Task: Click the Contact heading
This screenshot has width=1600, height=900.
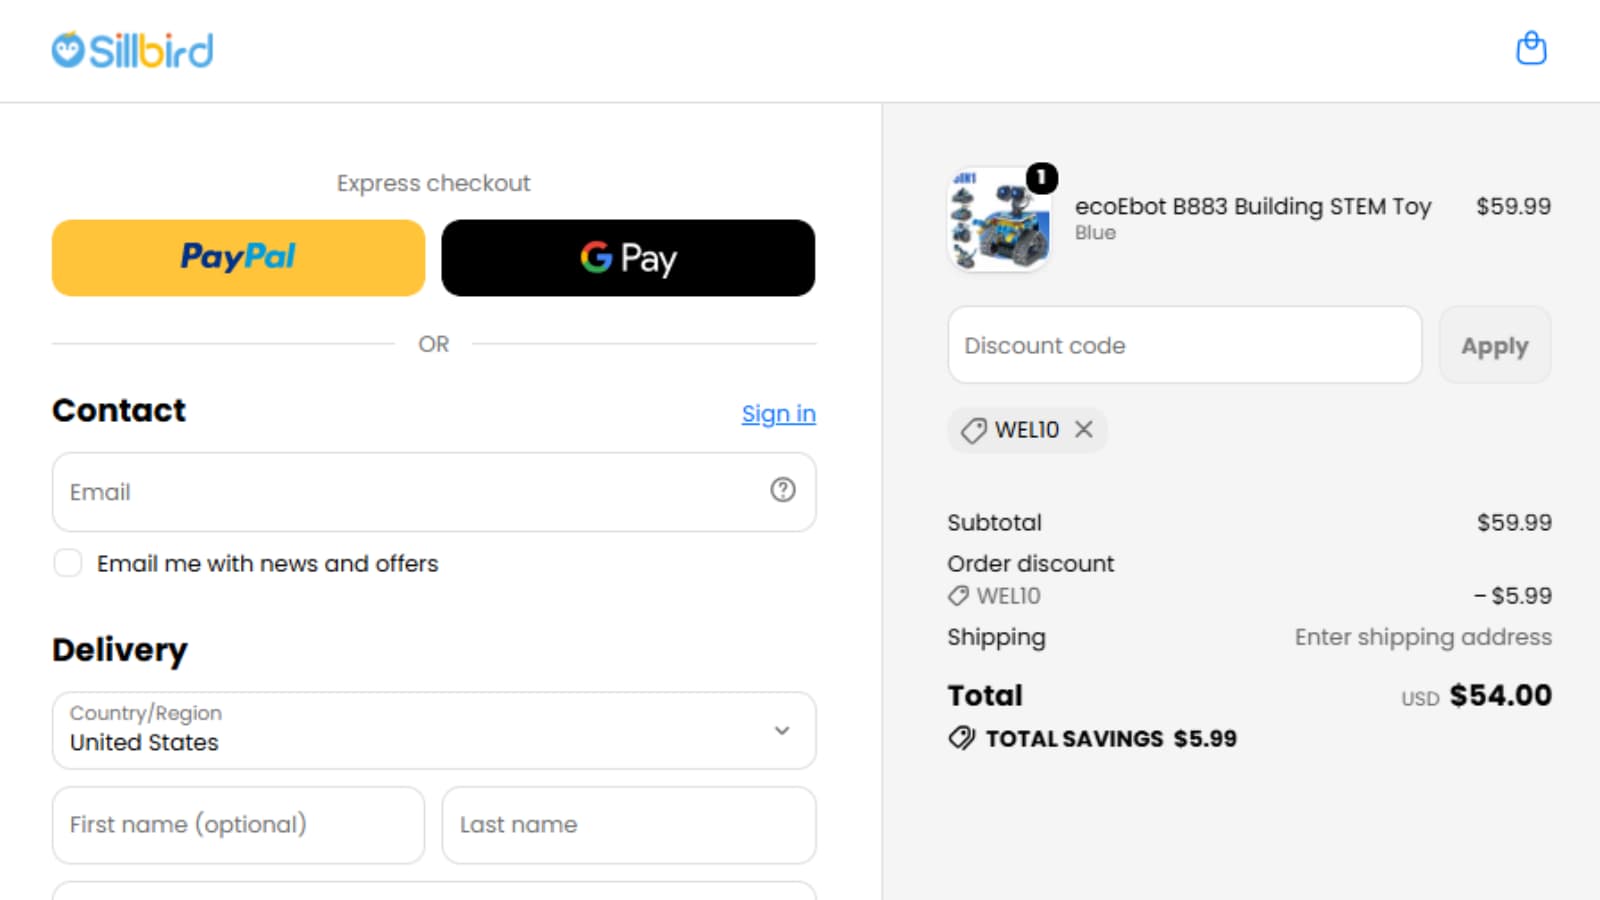Action: pos(119,410)
